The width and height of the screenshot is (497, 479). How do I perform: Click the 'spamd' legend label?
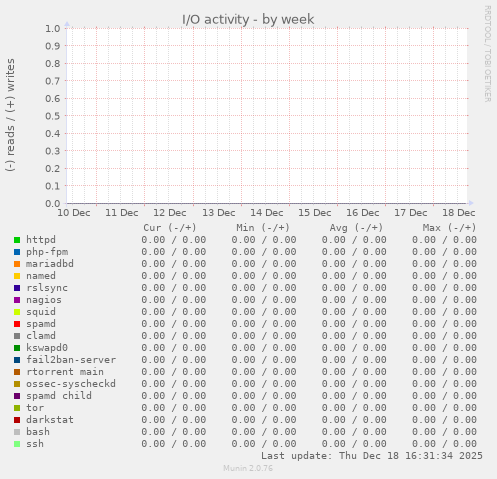pos(41,324)
